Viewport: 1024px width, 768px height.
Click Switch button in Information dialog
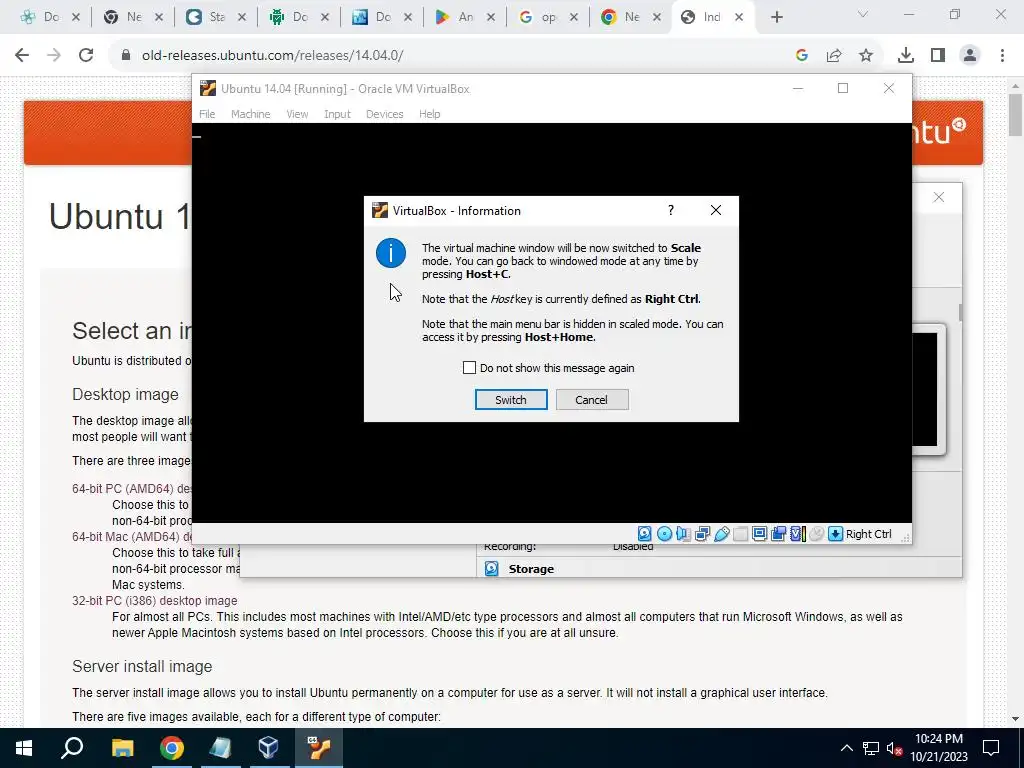click(x=511, y=400)
